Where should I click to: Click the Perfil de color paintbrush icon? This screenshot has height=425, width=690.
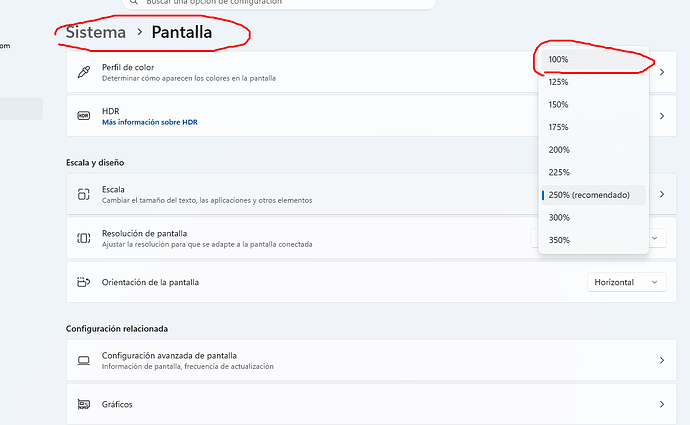pyautogui.click(x=84, y=73)
